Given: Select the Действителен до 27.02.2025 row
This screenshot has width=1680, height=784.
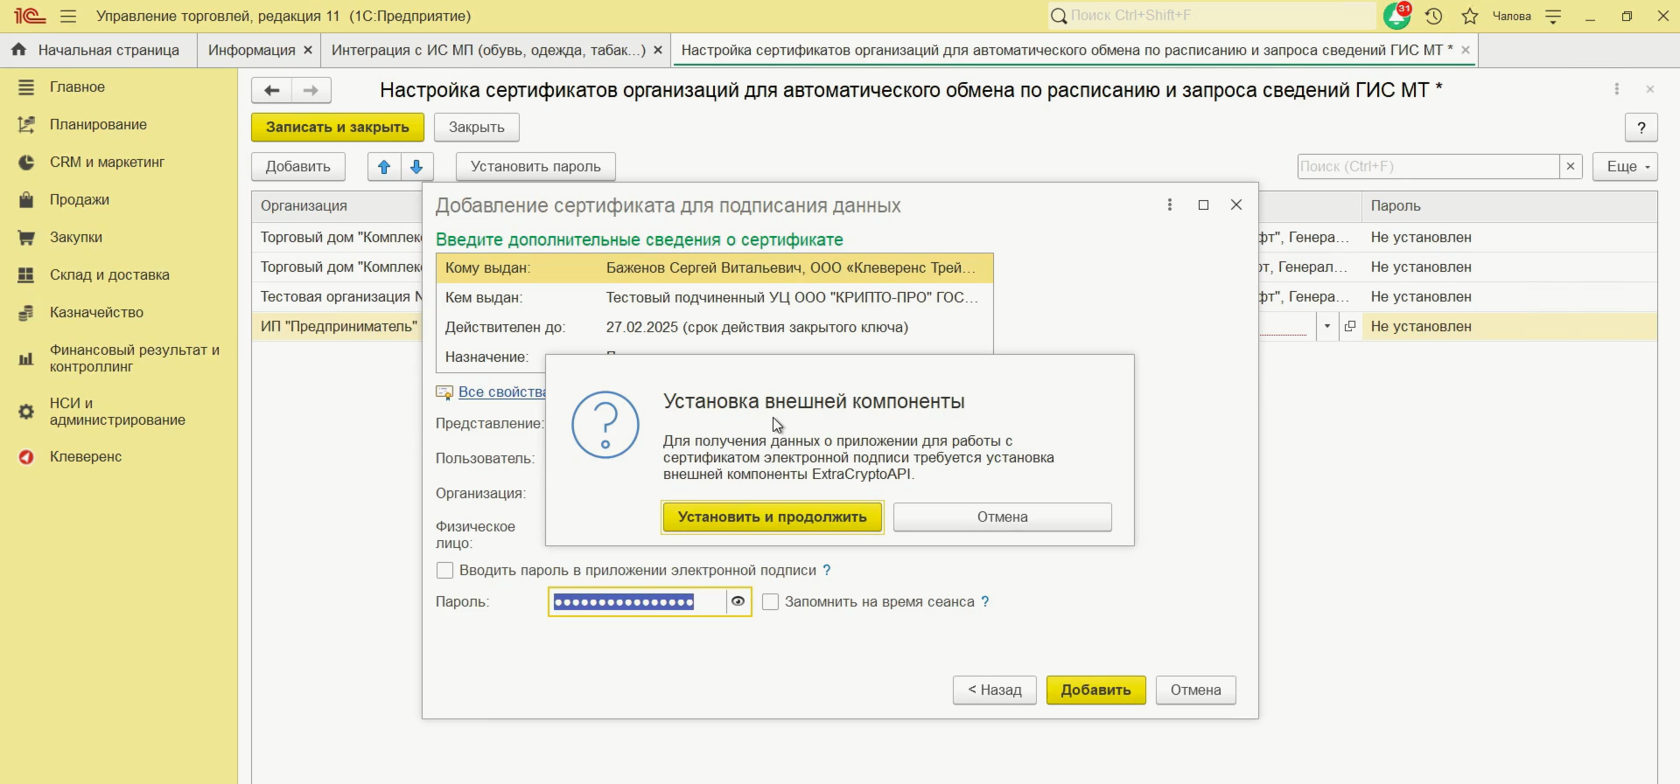Looking at the screenshot, I should click(714, 327).
